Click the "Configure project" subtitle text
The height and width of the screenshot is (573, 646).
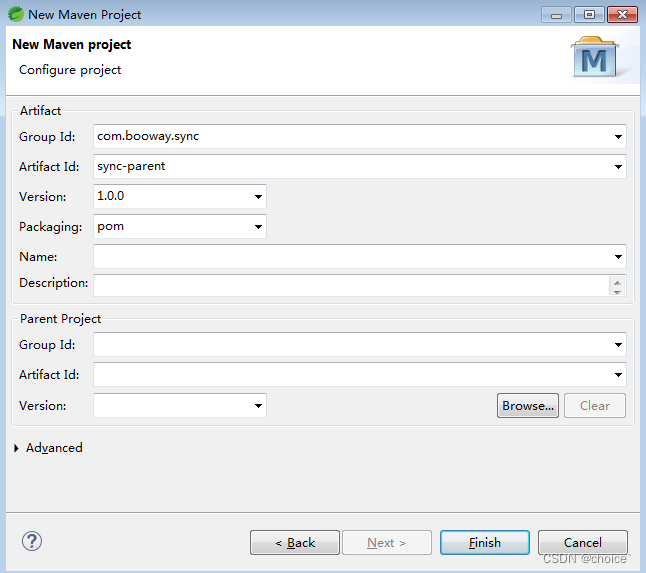click(70, 70)
